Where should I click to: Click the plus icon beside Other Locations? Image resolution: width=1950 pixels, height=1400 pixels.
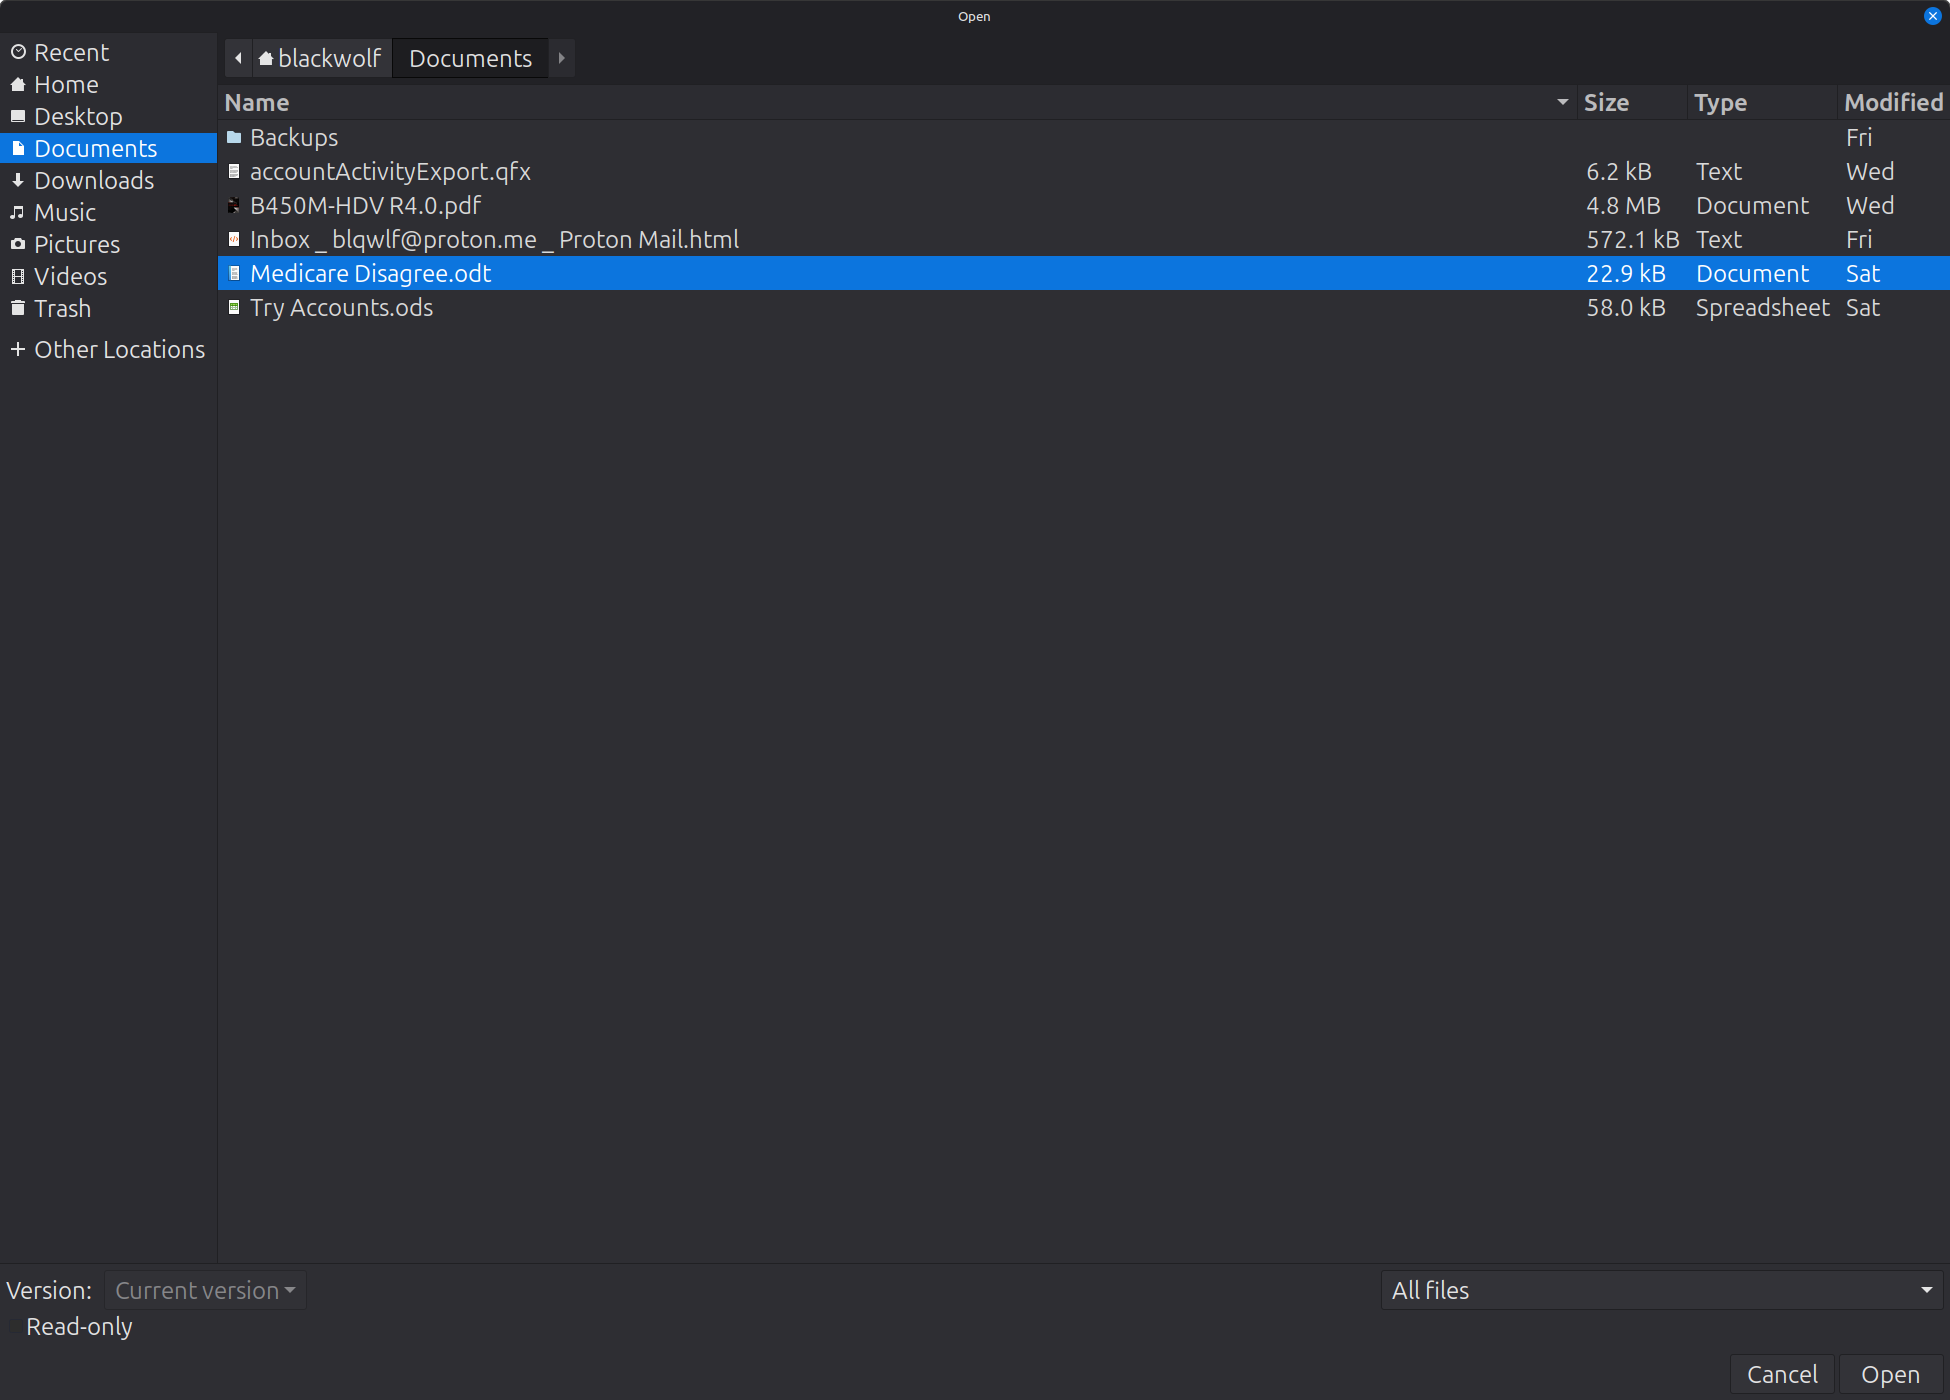(18, 349)
